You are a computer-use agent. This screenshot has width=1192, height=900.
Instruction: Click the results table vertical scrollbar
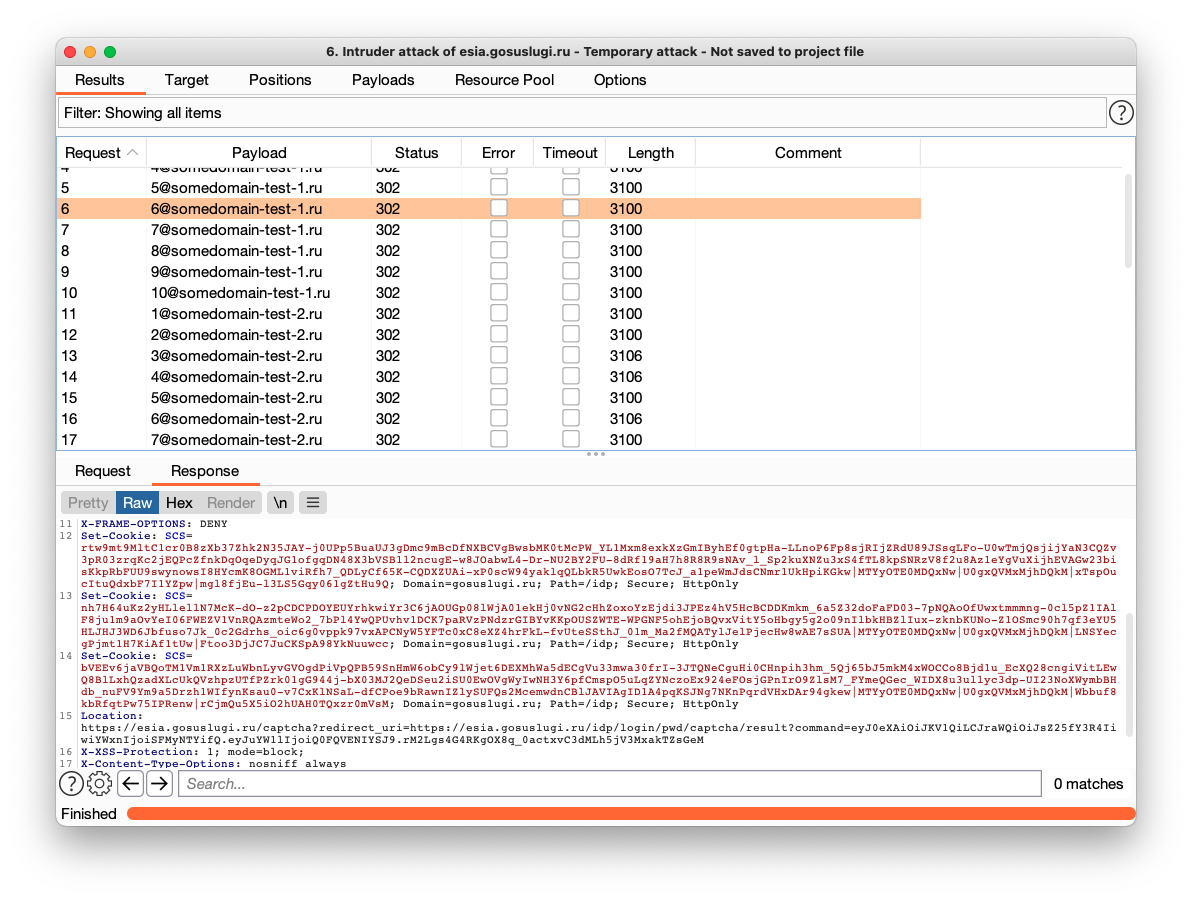click(1128, 221)
